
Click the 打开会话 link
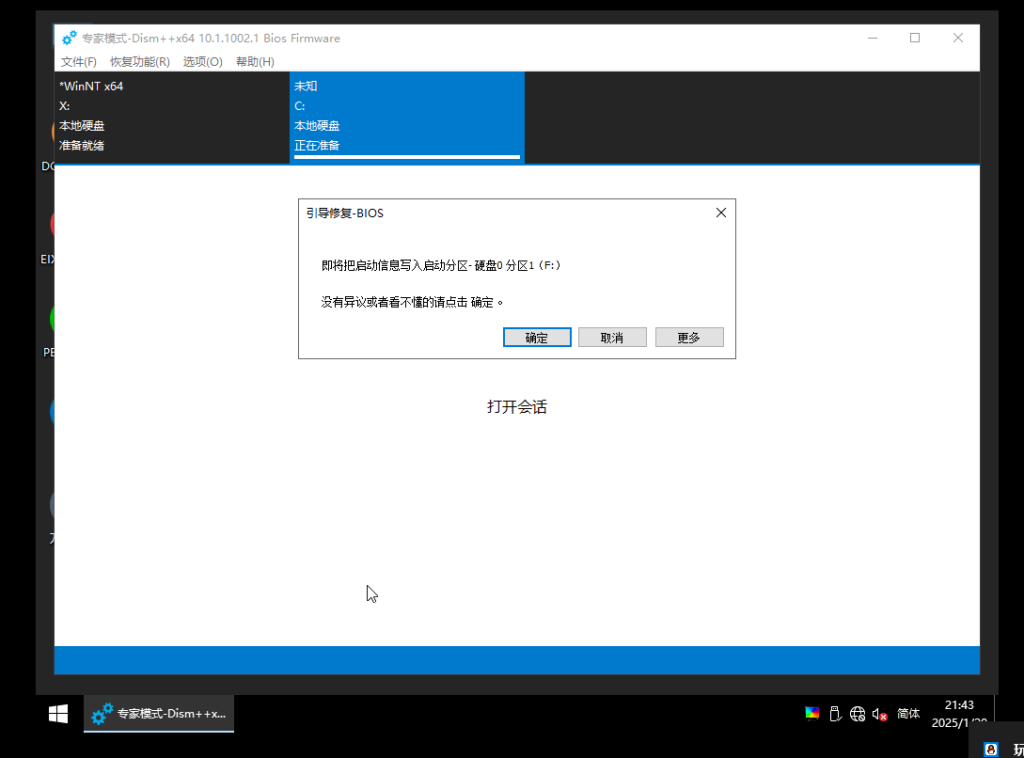point(517,407)
